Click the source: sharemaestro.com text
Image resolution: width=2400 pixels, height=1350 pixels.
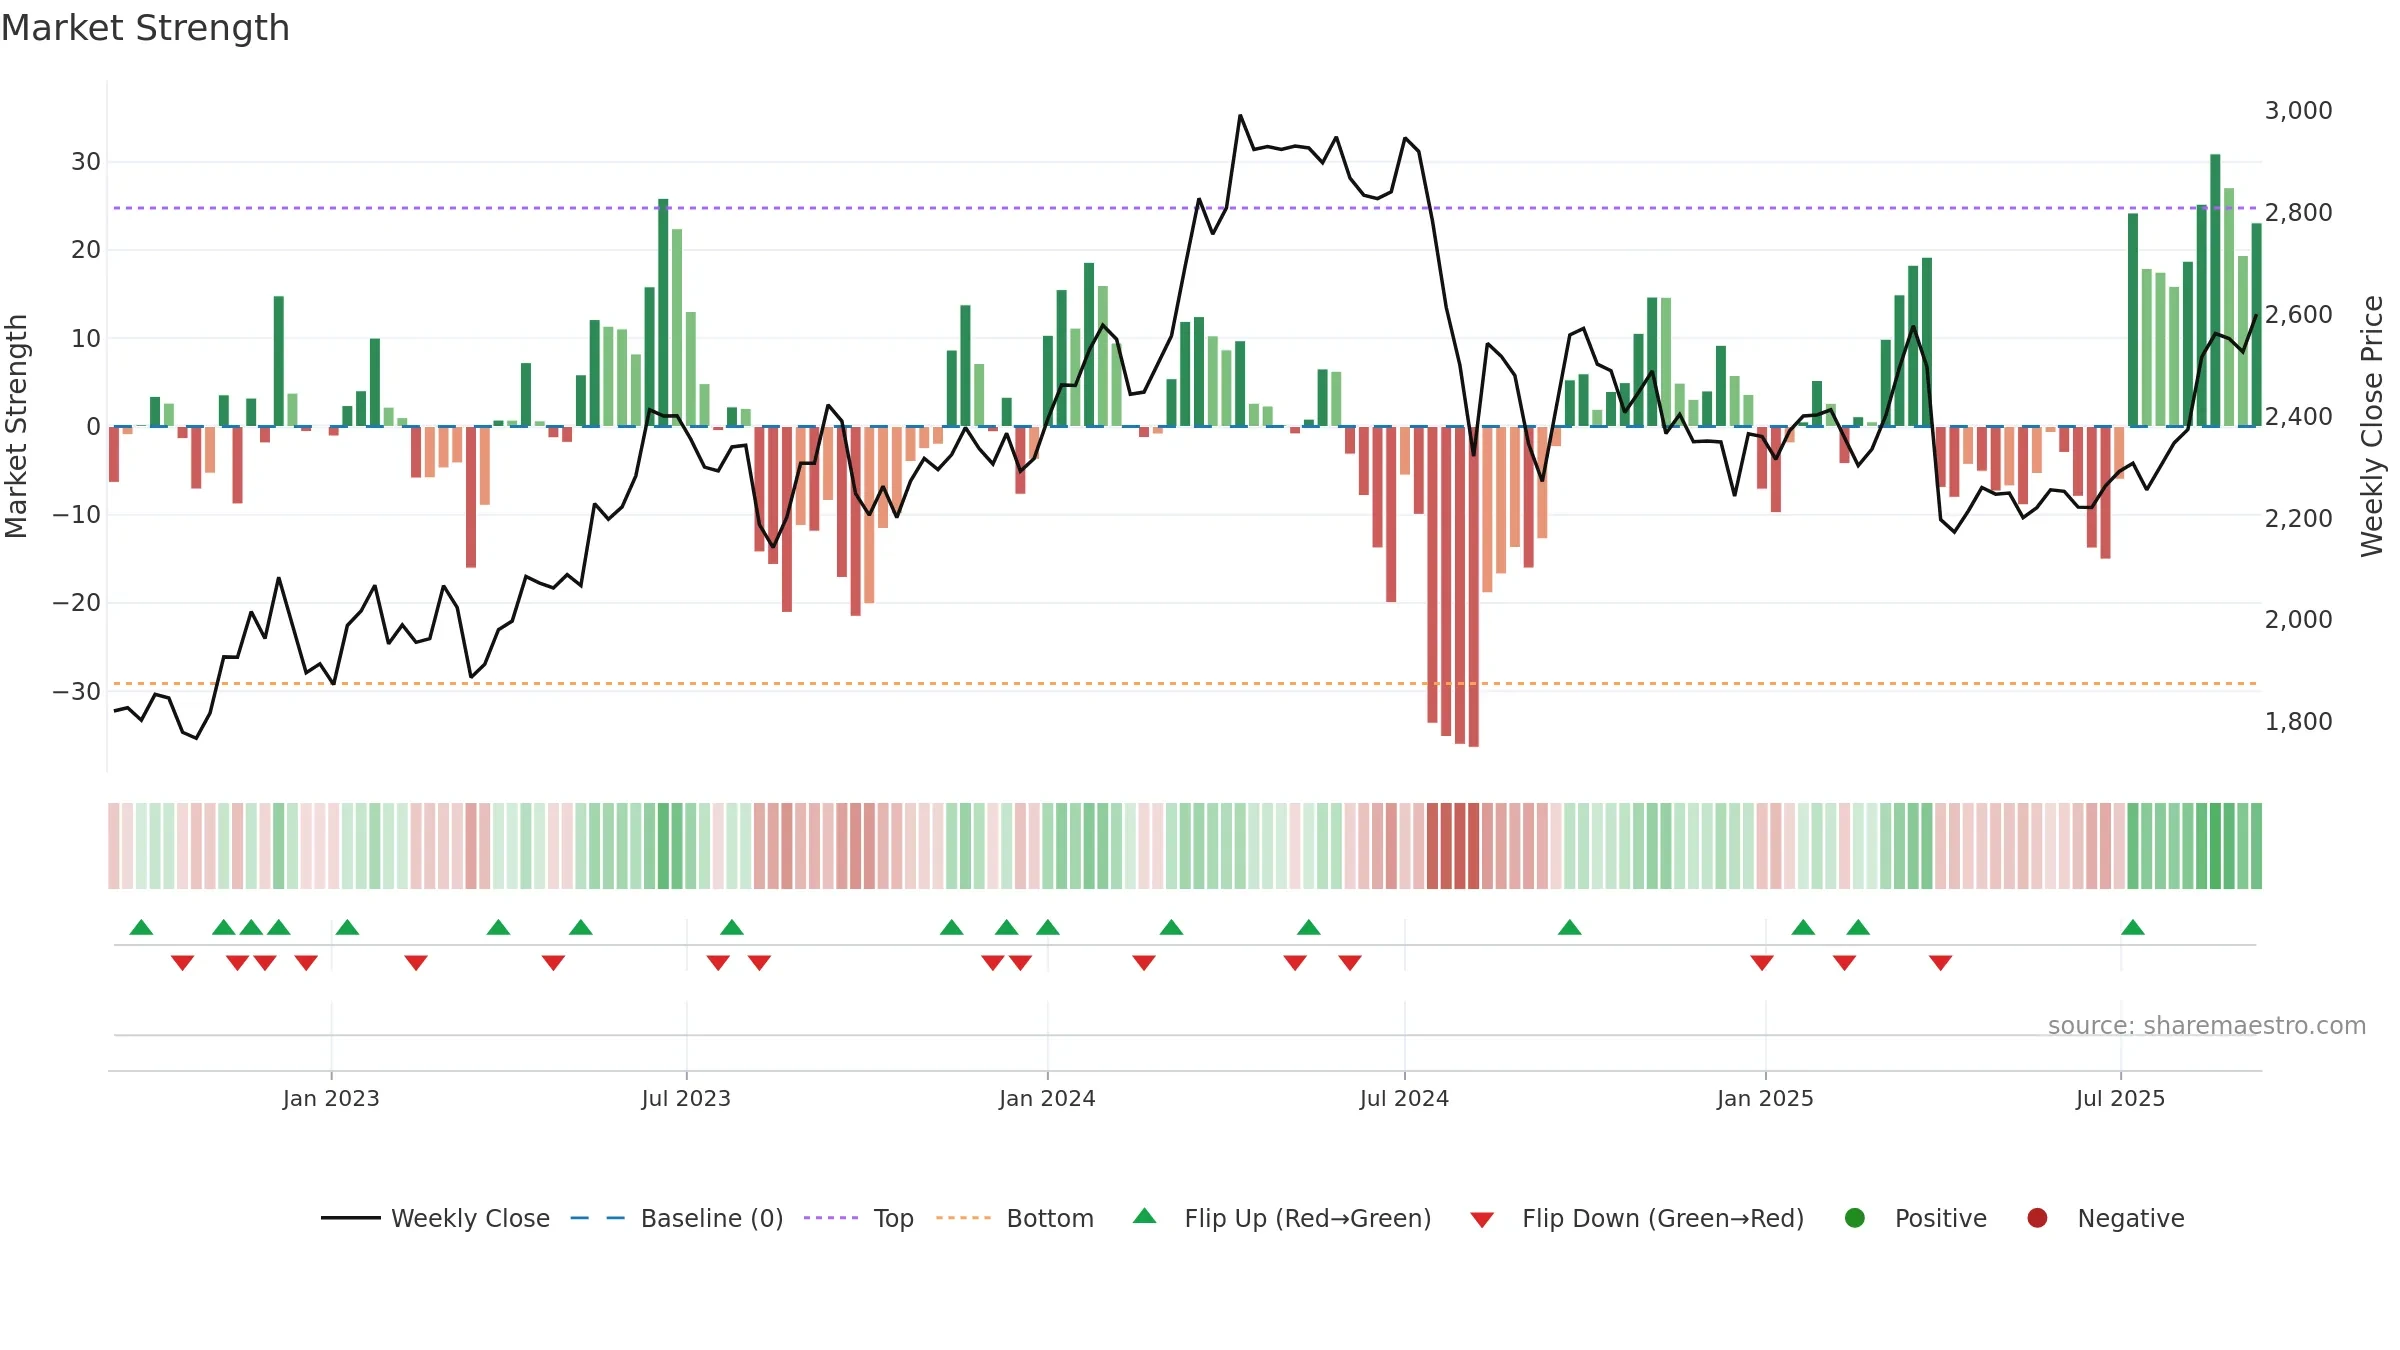(2207, 1025)
